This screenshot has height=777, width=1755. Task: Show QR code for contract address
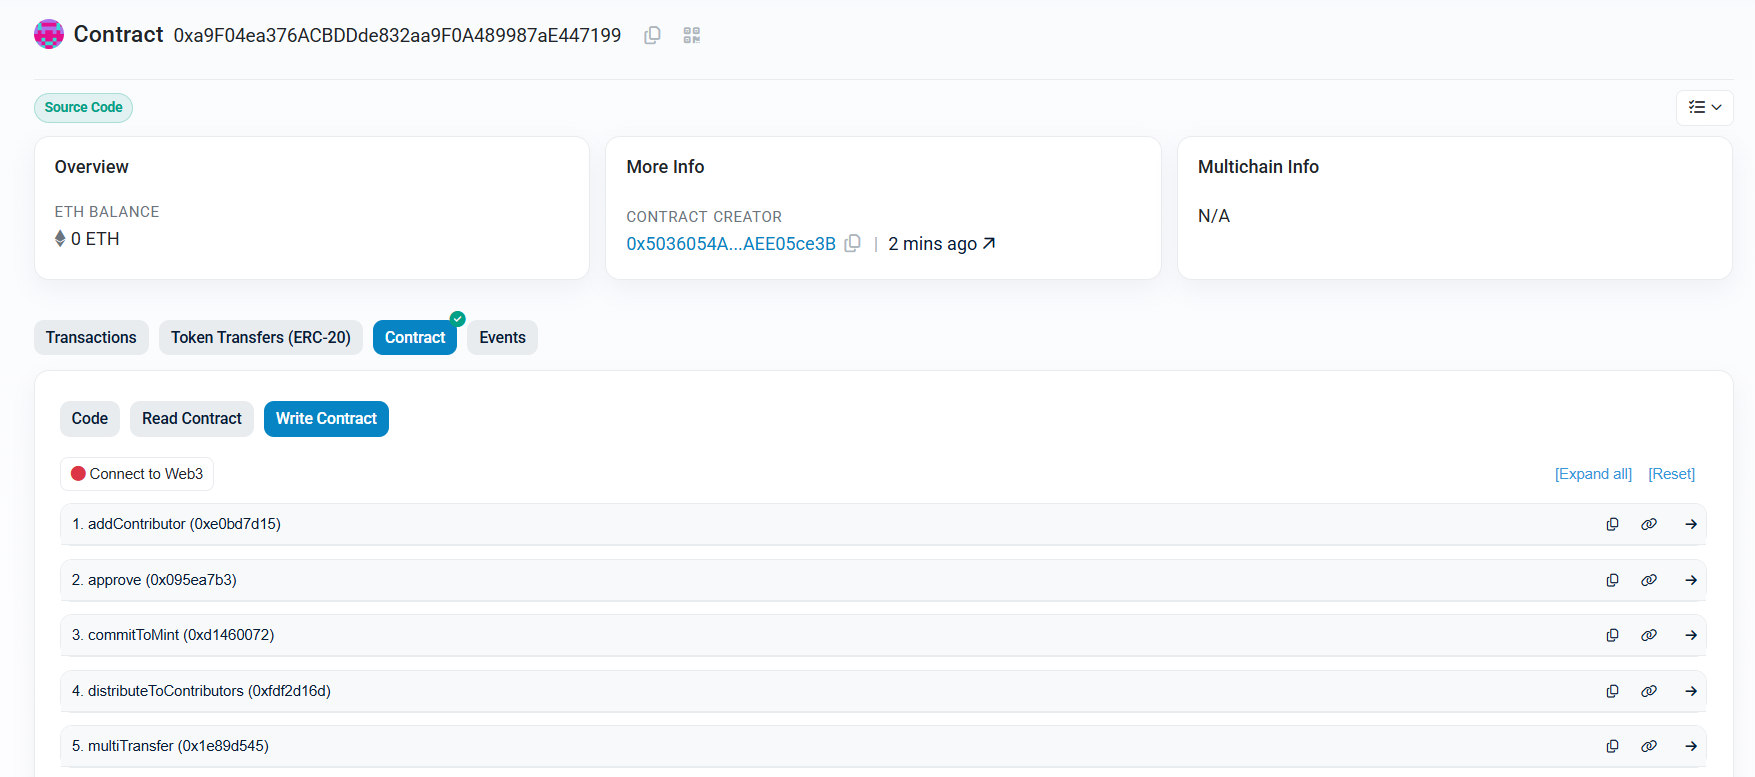(691, 35)
